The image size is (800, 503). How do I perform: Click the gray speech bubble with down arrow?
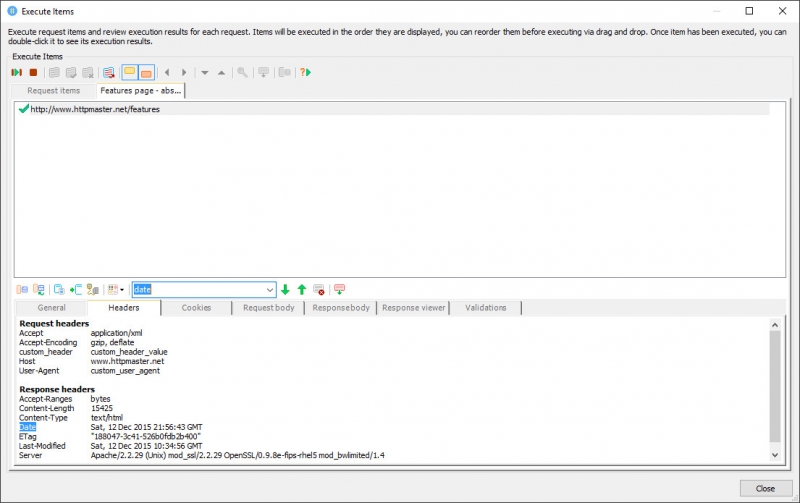point(263,72)
